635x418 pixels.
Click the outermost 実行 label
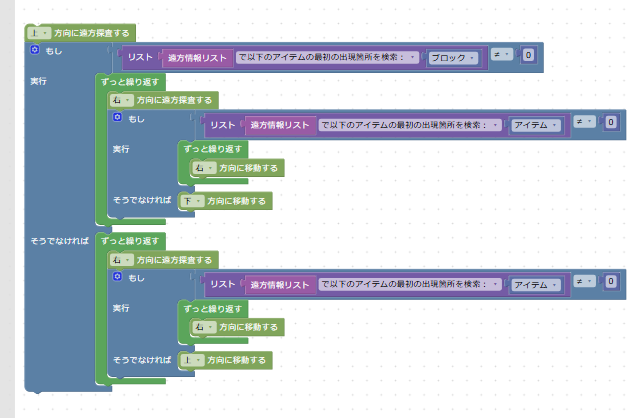click(38, 81)
